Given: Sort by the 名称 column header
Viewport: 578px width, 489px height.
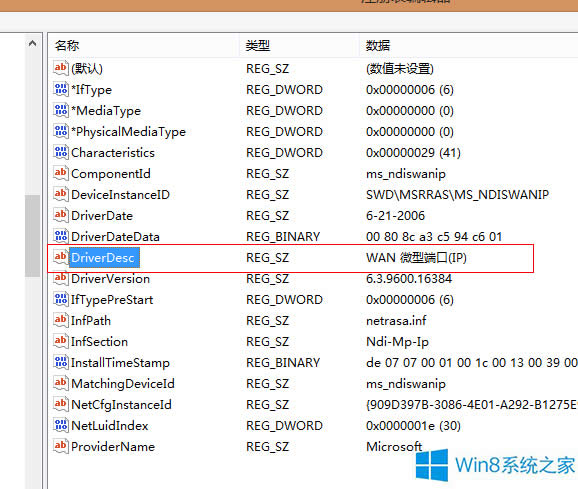Looking at the screenshot, I should click(x=144, y=46).
